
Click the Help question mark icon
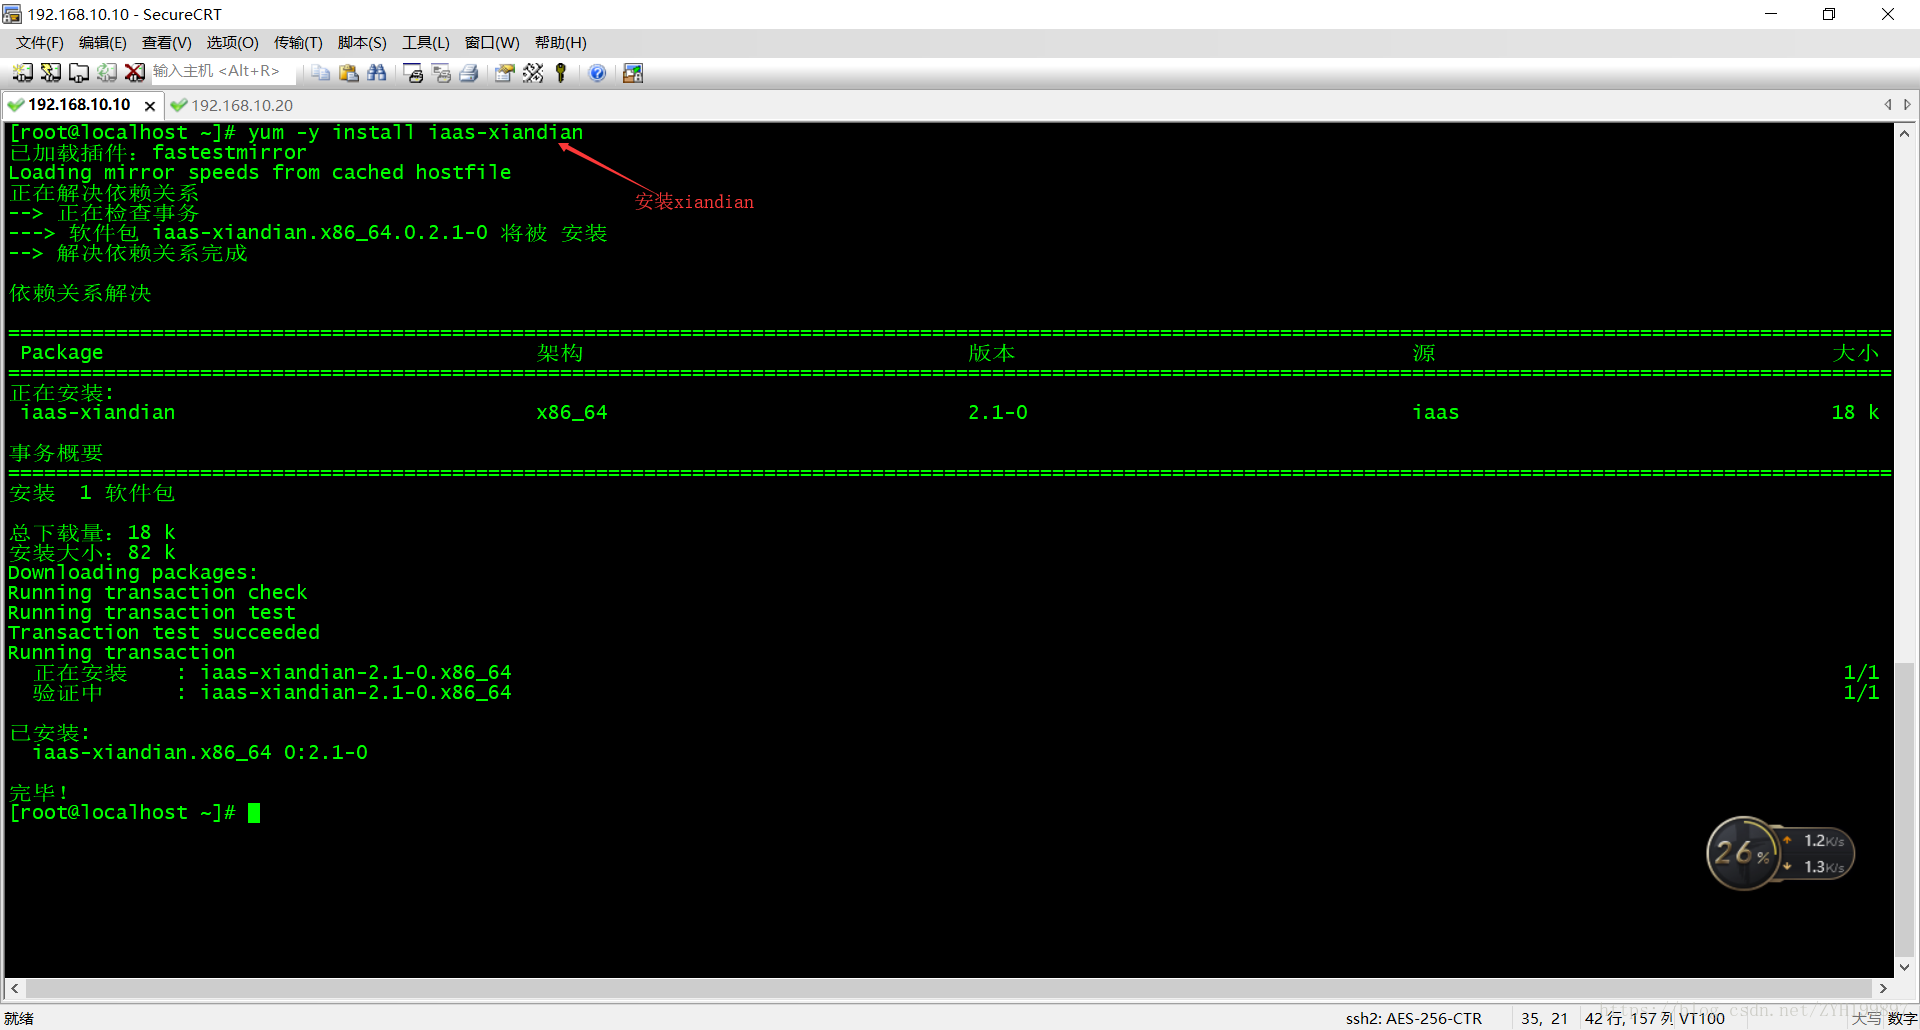[597, 73]
